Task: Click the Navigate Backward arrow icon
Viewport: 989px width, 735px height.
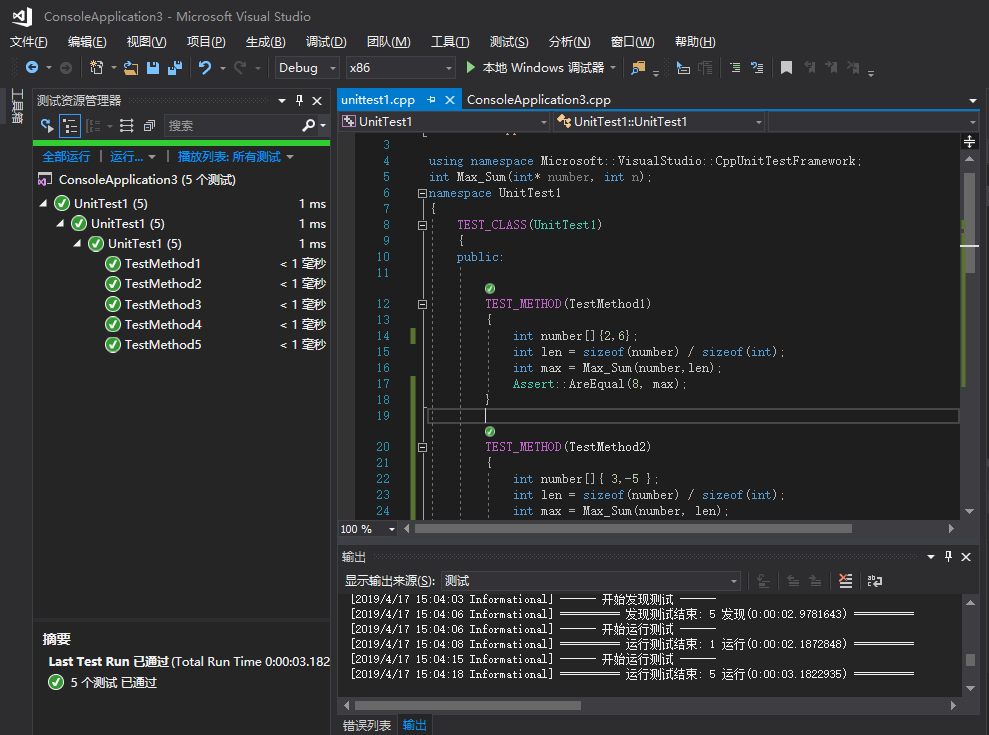Action: [32, 68]
